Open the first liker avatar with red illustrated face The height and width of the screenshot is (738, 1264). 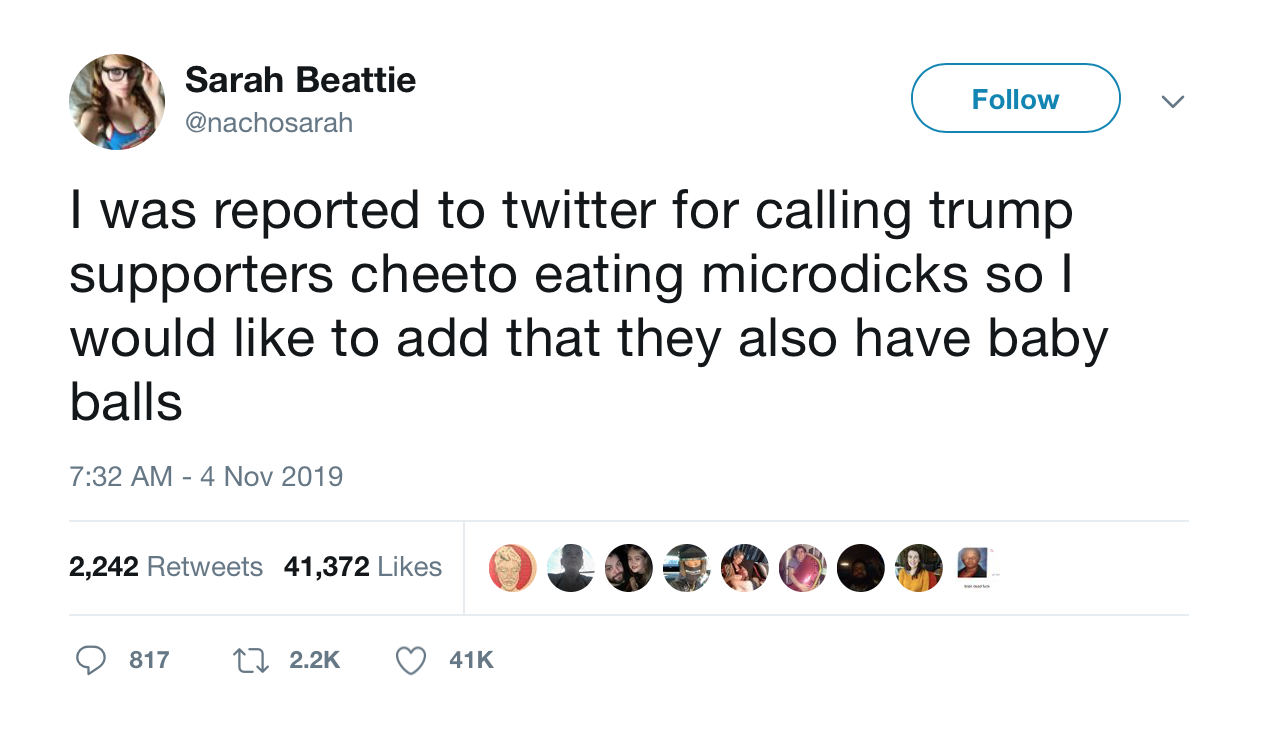[513, 568]
